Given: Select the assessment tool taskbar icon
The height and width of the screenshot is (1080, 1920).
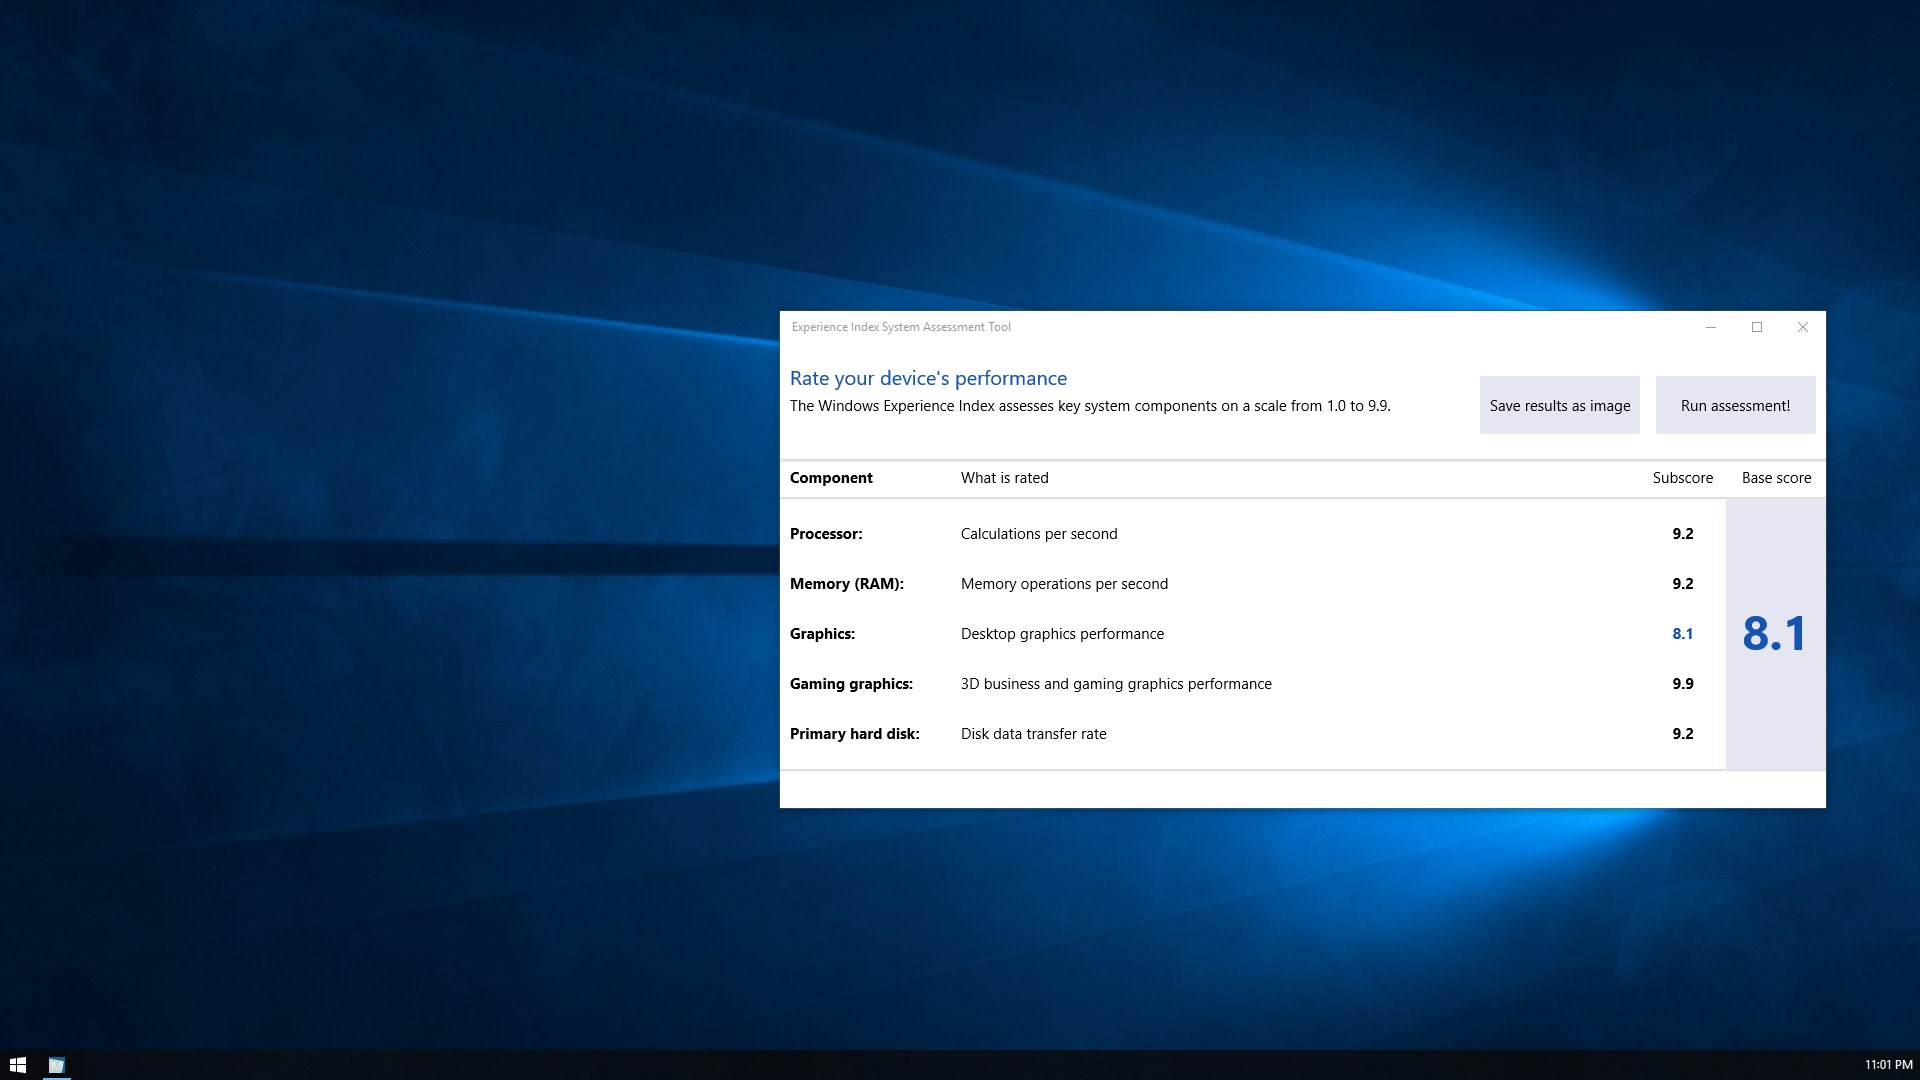Looking at the screenshot, I should point(57,1065).
